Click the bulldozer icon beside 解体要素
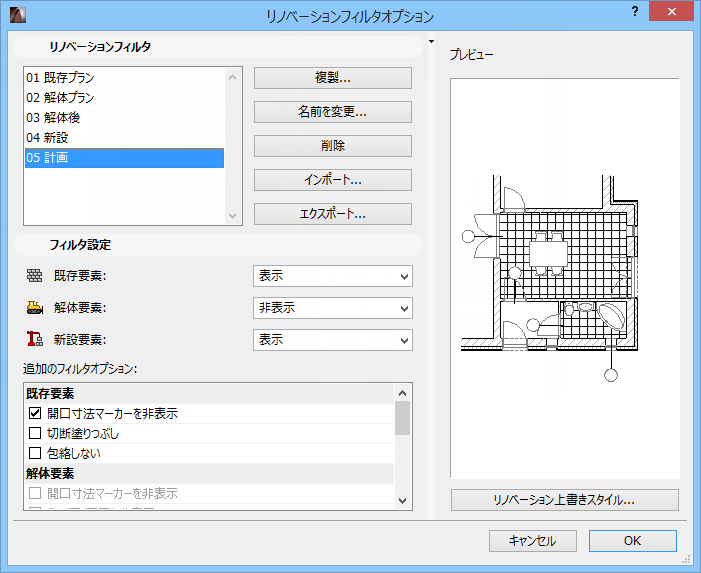Viewport: 701px width, 573px height. tap(35, 308)
